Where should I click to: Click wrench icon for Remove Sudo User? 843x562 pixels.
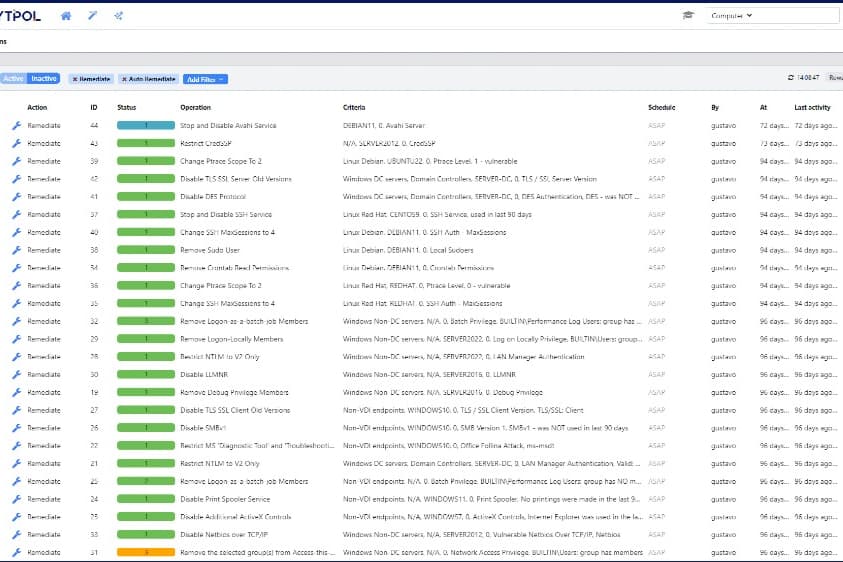[x=16, y=250]
